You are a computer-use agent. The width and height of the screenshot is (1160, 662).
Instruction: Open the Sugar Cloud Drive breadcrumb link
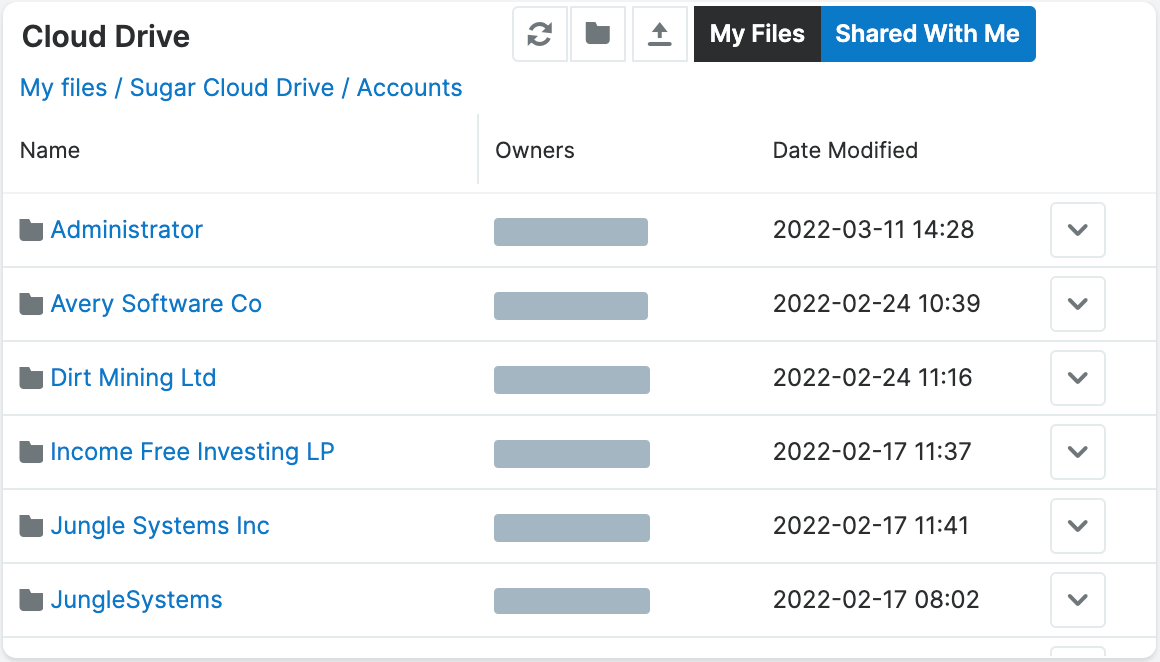click(234, 88)
